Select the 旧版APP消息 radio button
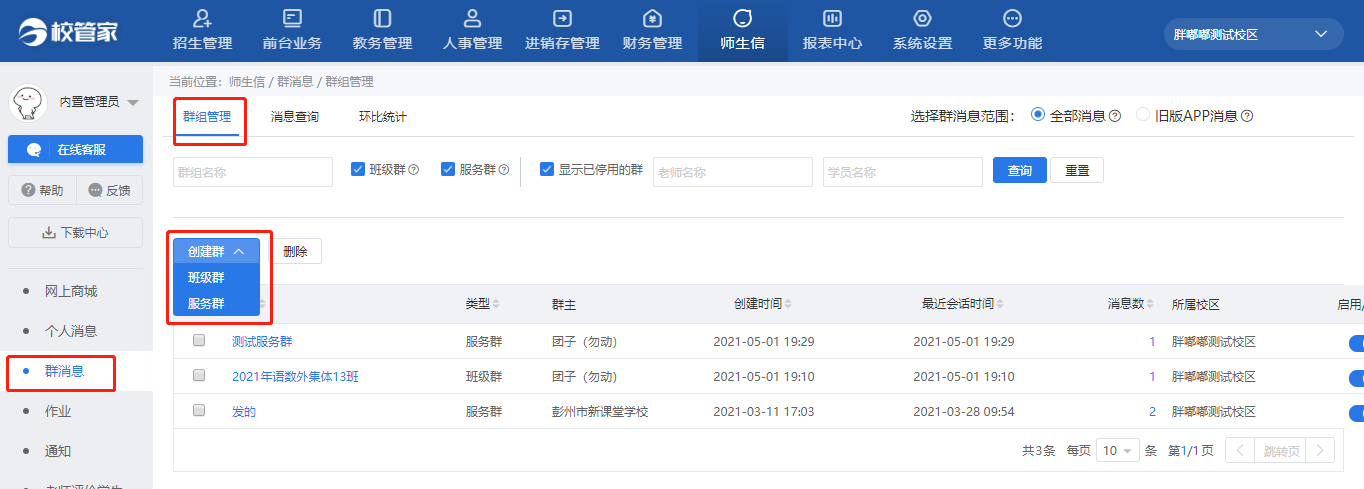Image resolution: width=1364 pixels, height=489 pixels. (x=1143, y=115)
